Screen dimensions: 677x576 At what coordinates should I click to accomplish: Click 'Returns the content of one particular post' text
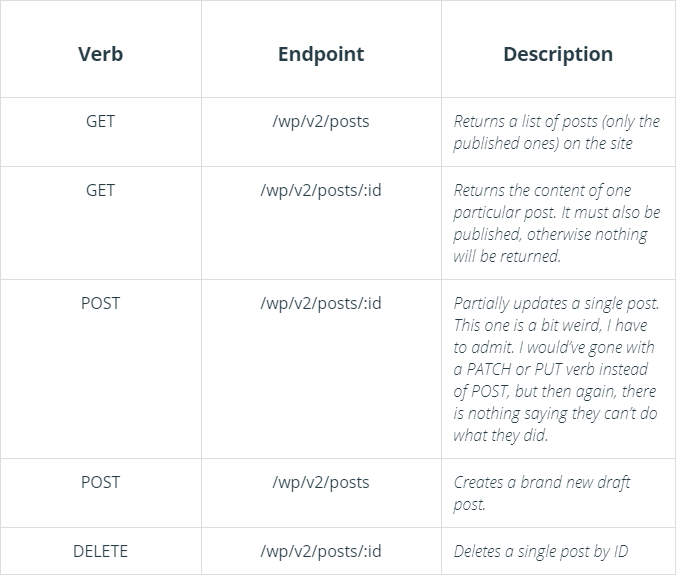pyautogui.click(x=556, y=201)
